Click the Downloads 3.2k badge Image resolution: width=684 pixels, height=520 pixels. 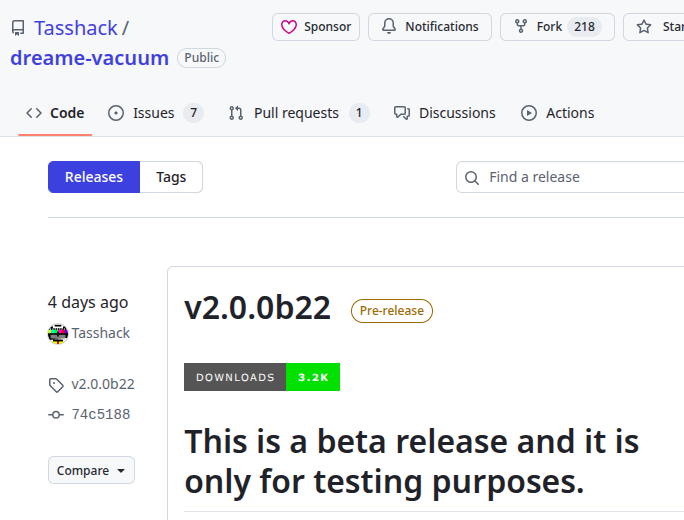click(262, 377)
